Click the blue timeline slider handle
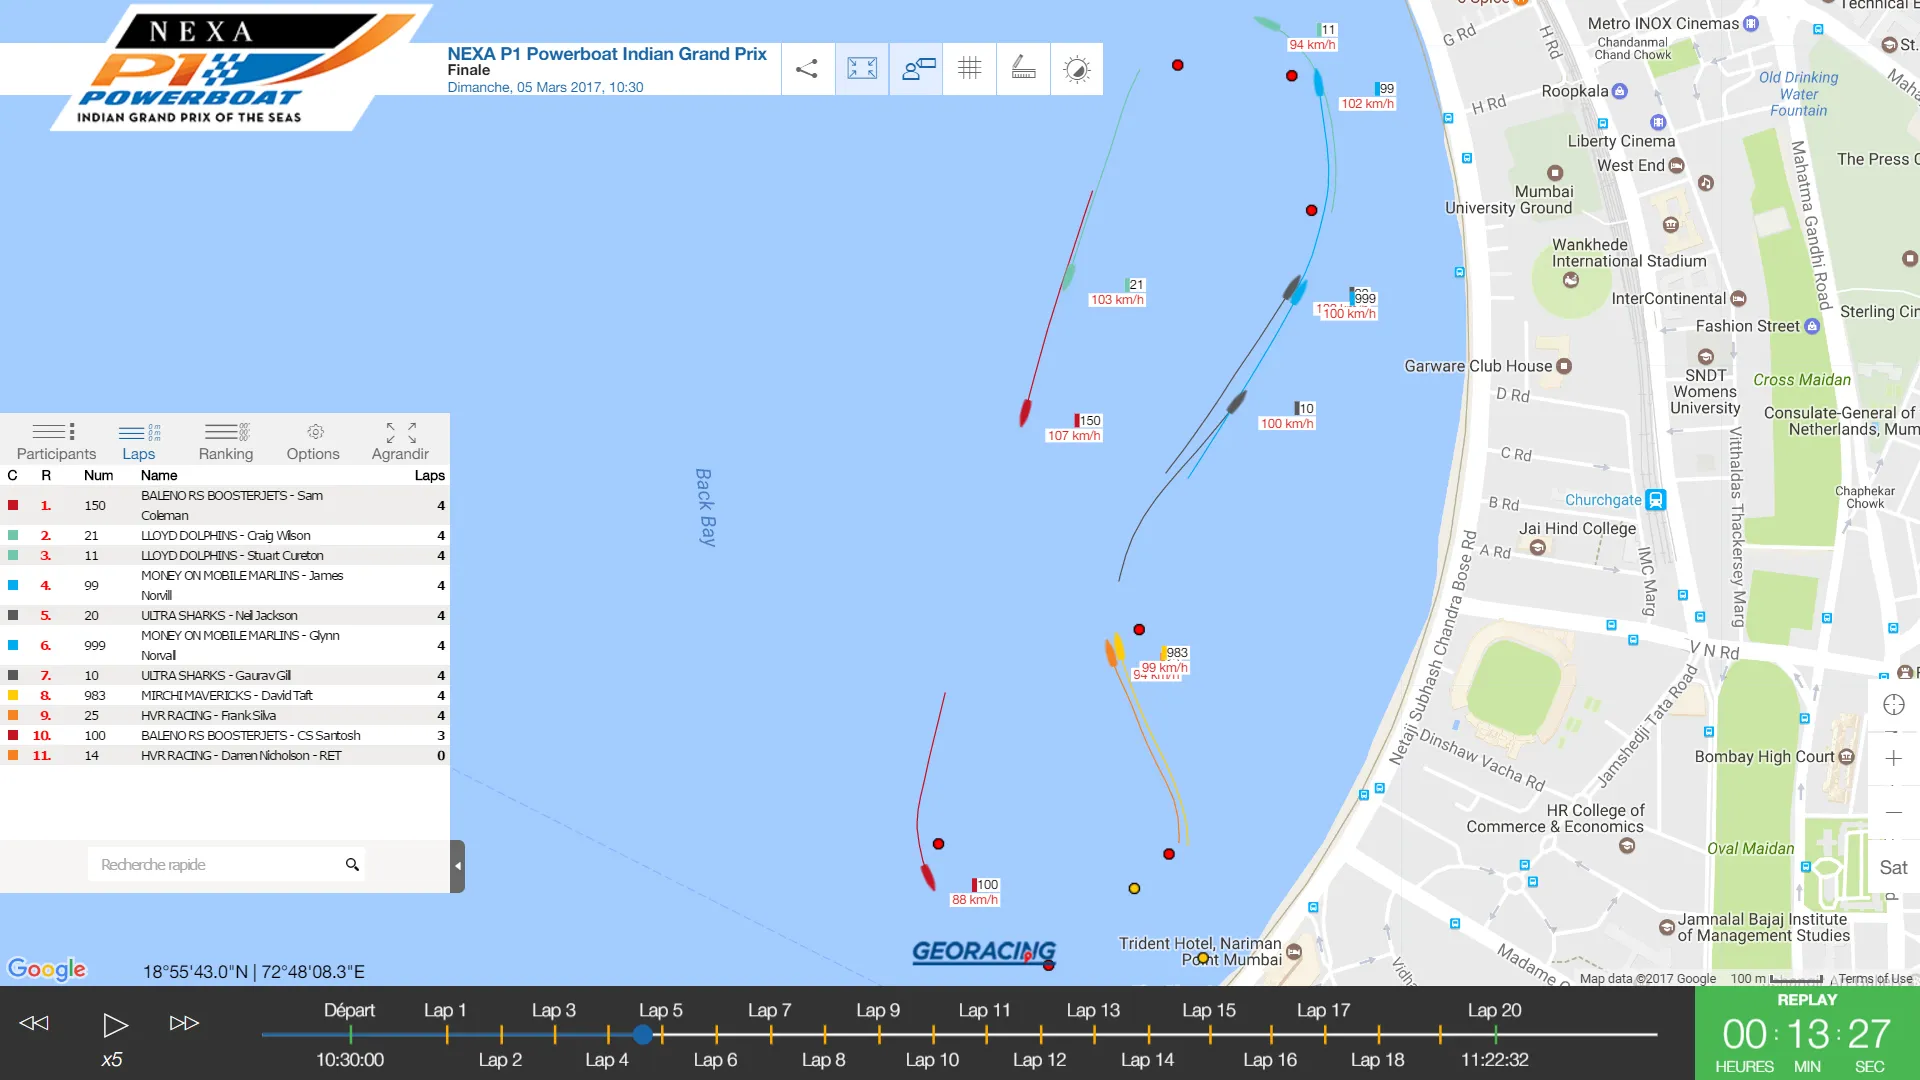Viewport: 1920px width, 1080px height. coord(643,1035)
